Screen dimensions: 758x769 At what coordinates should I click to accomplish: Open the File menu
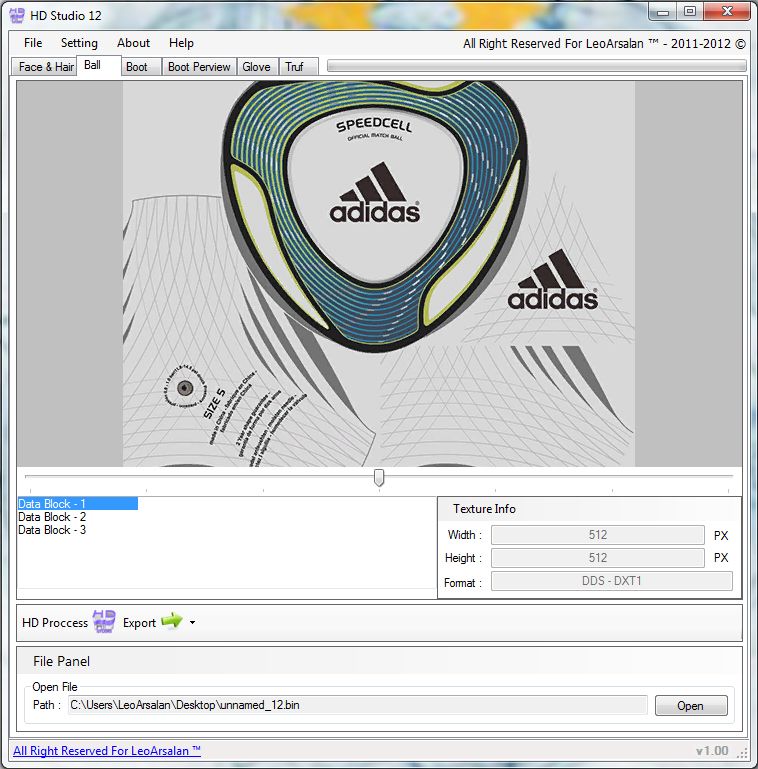[x=33, y=43]
